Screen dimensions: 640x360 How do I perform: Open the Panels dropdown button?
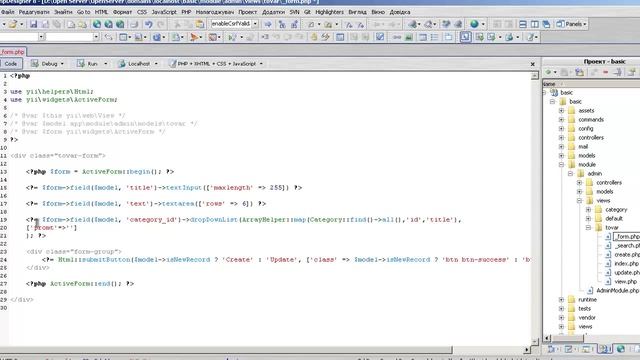(x=571, y=24)
